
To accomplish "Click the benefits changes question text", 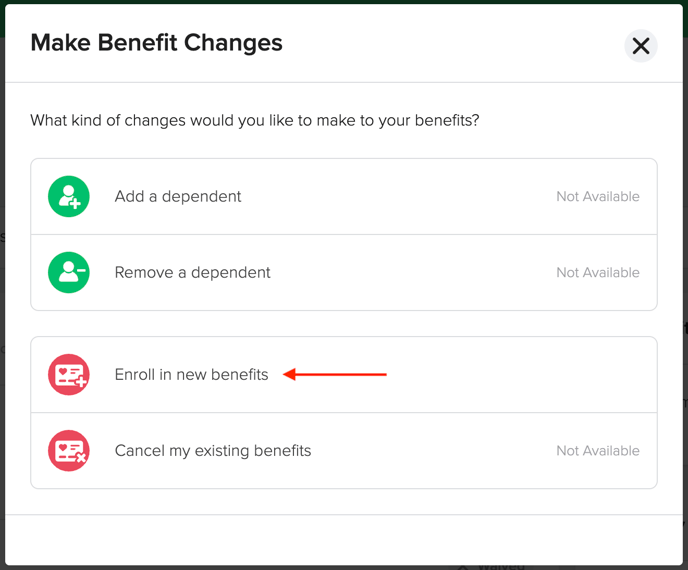I will (254, 120).
